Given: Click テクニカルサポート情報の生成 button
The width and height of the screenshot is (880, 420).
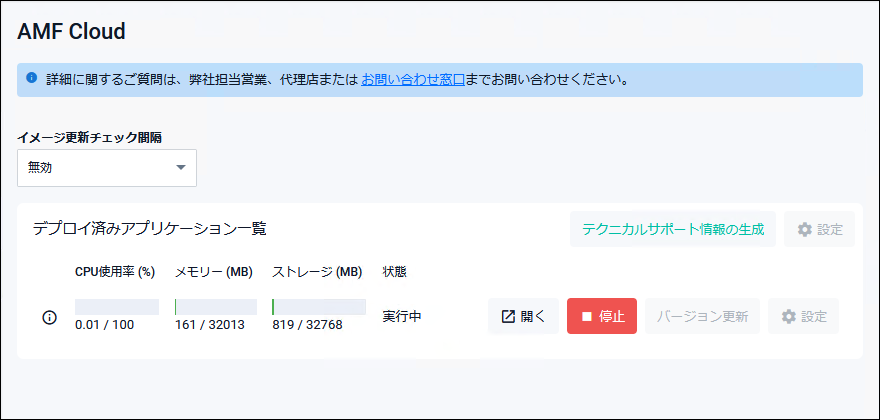Looking at the screenshot, I should (x=673, y=229).
